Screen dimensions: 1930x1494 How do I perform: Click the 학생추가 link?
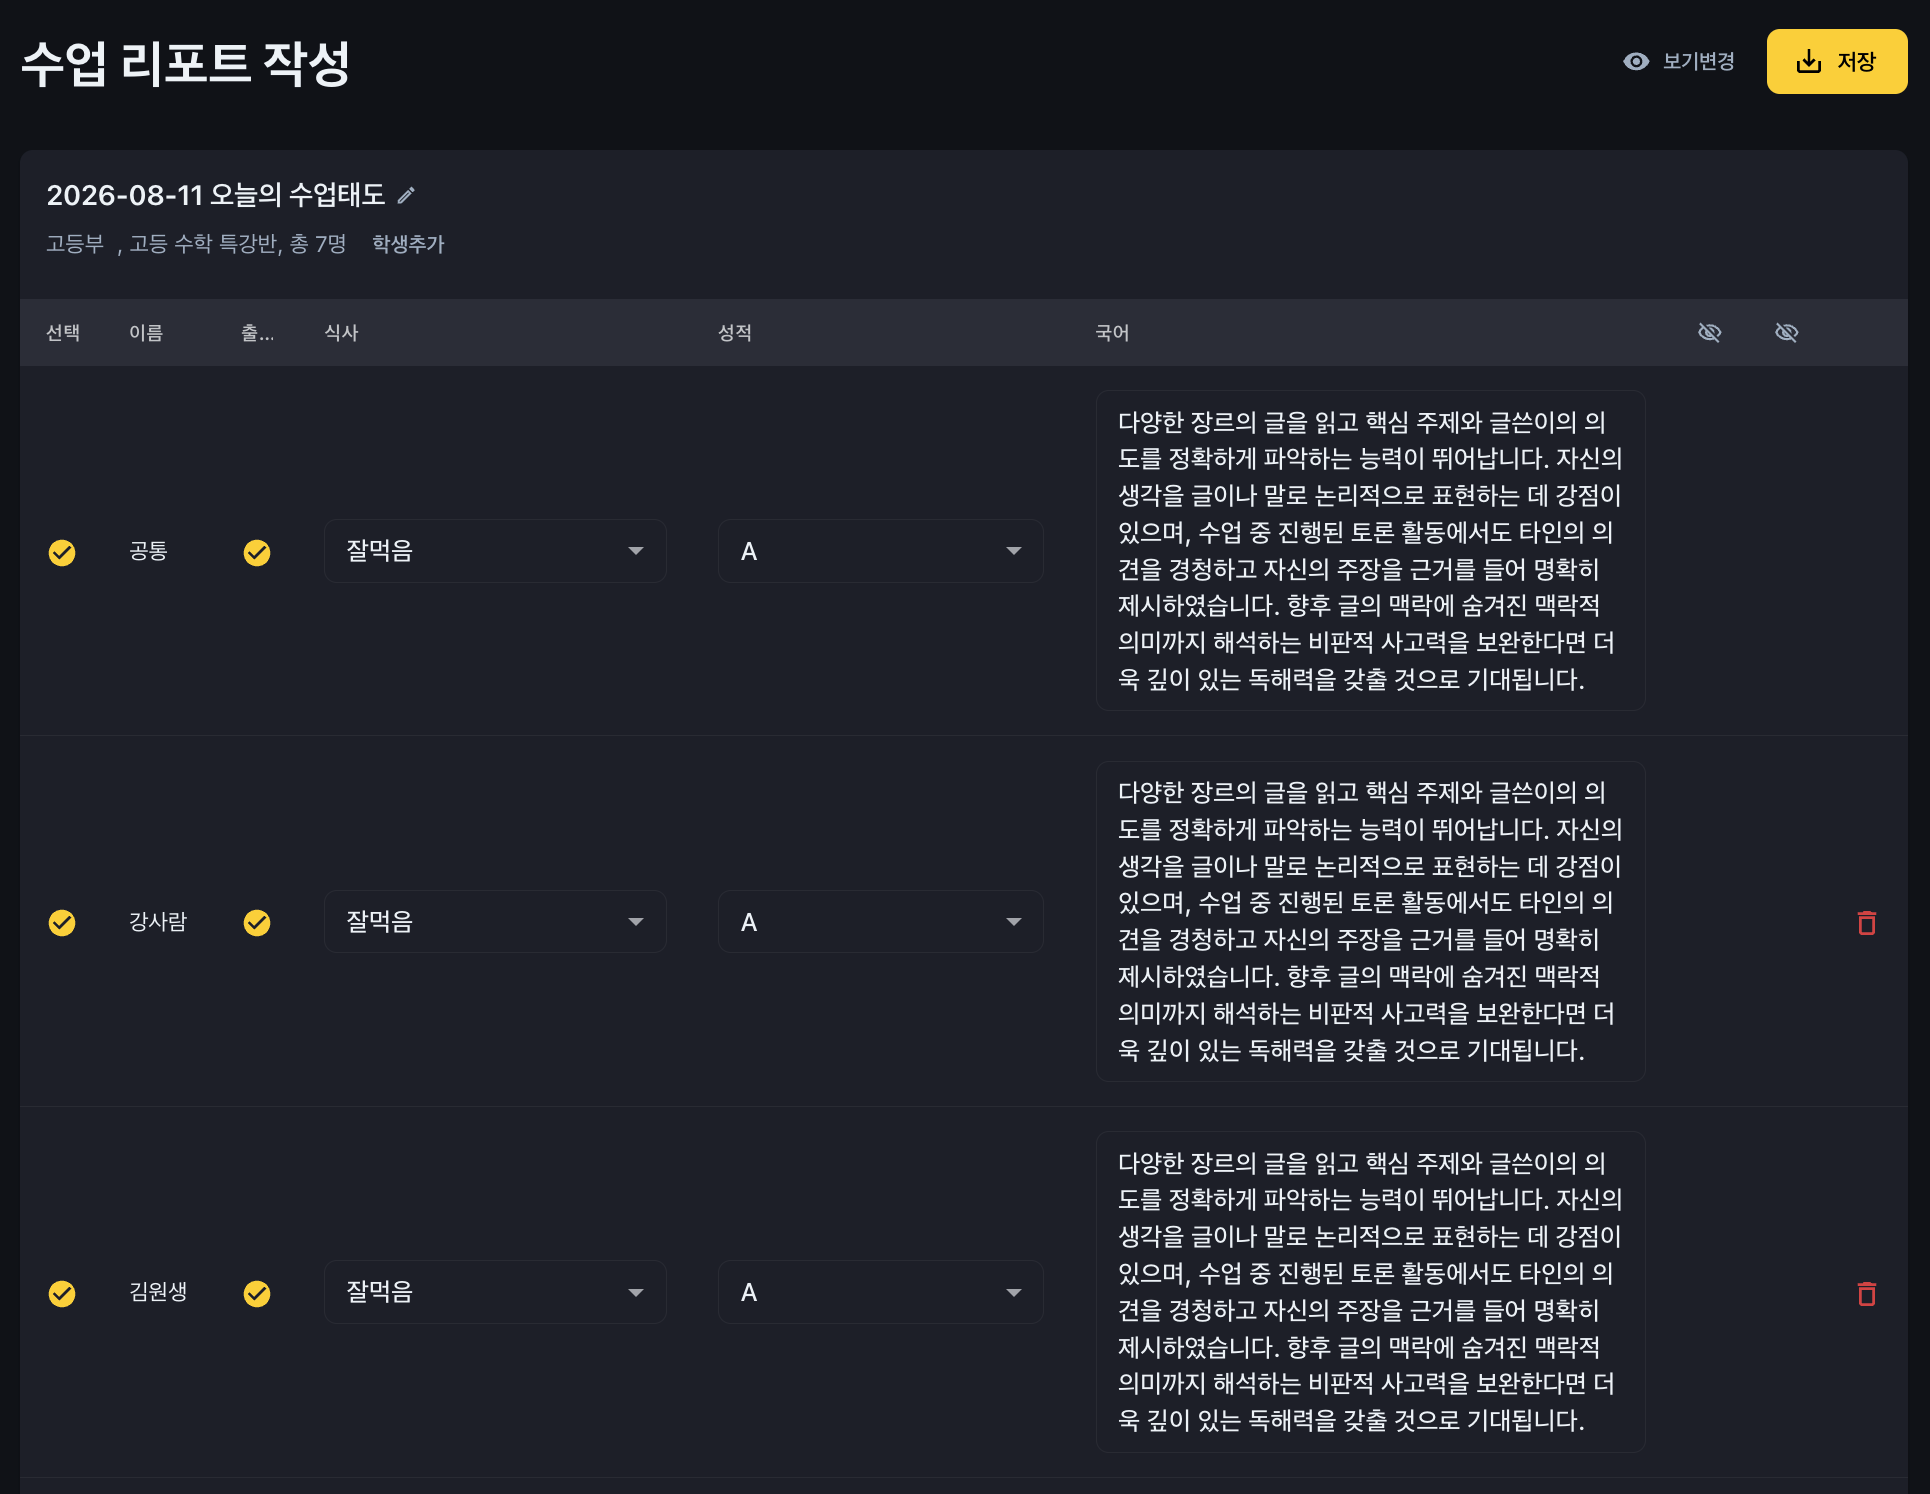coord(408,244)
